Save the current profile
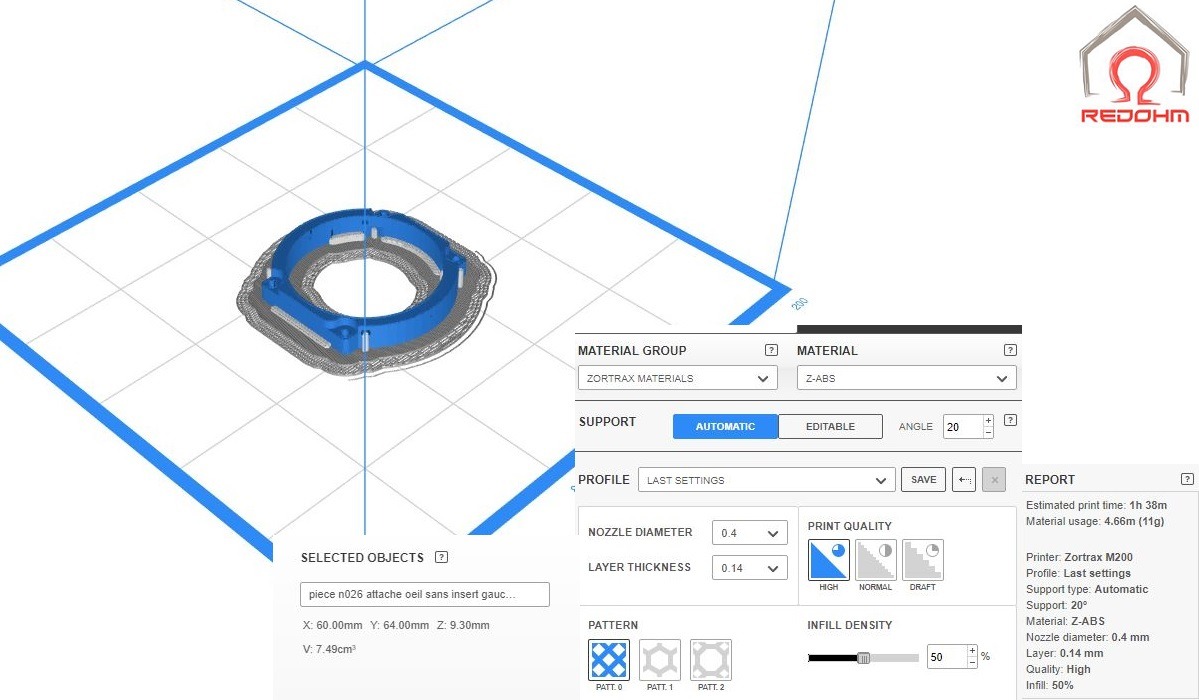 click(x=924, y=480)
